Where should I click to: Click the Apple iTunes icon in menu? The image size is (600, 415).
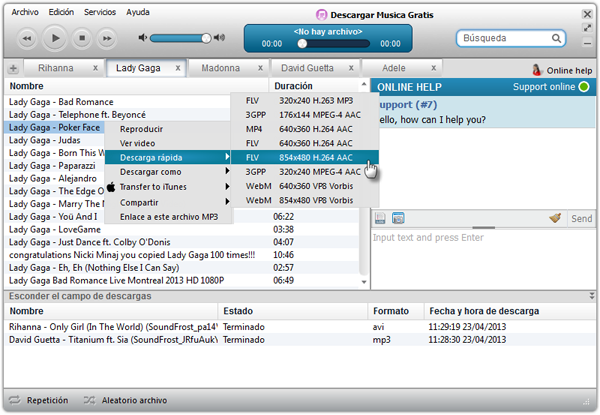tap(111, 187)
